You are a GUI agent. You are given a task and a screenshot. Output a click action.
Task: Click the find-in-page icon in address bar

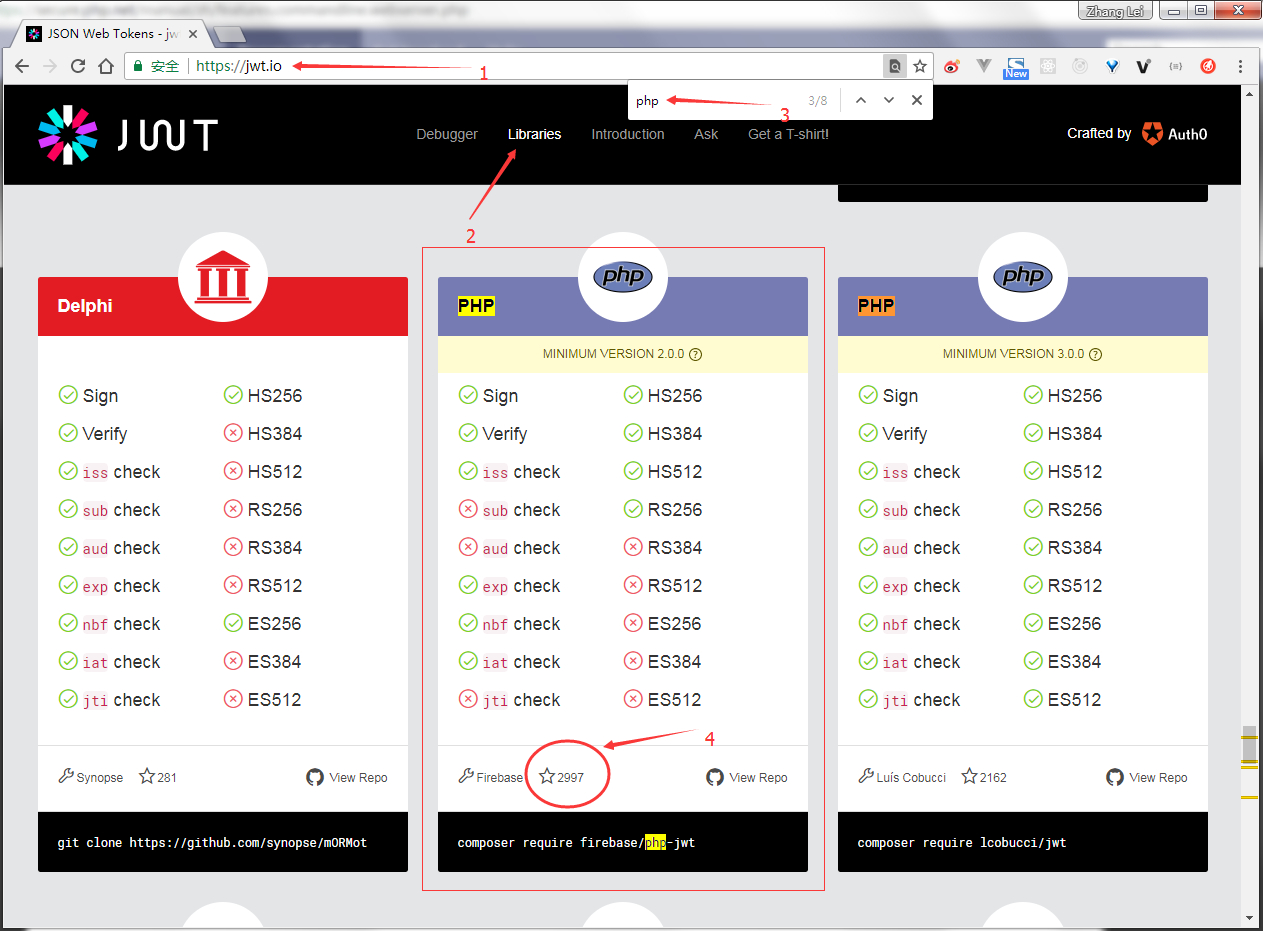click(895, 66)
